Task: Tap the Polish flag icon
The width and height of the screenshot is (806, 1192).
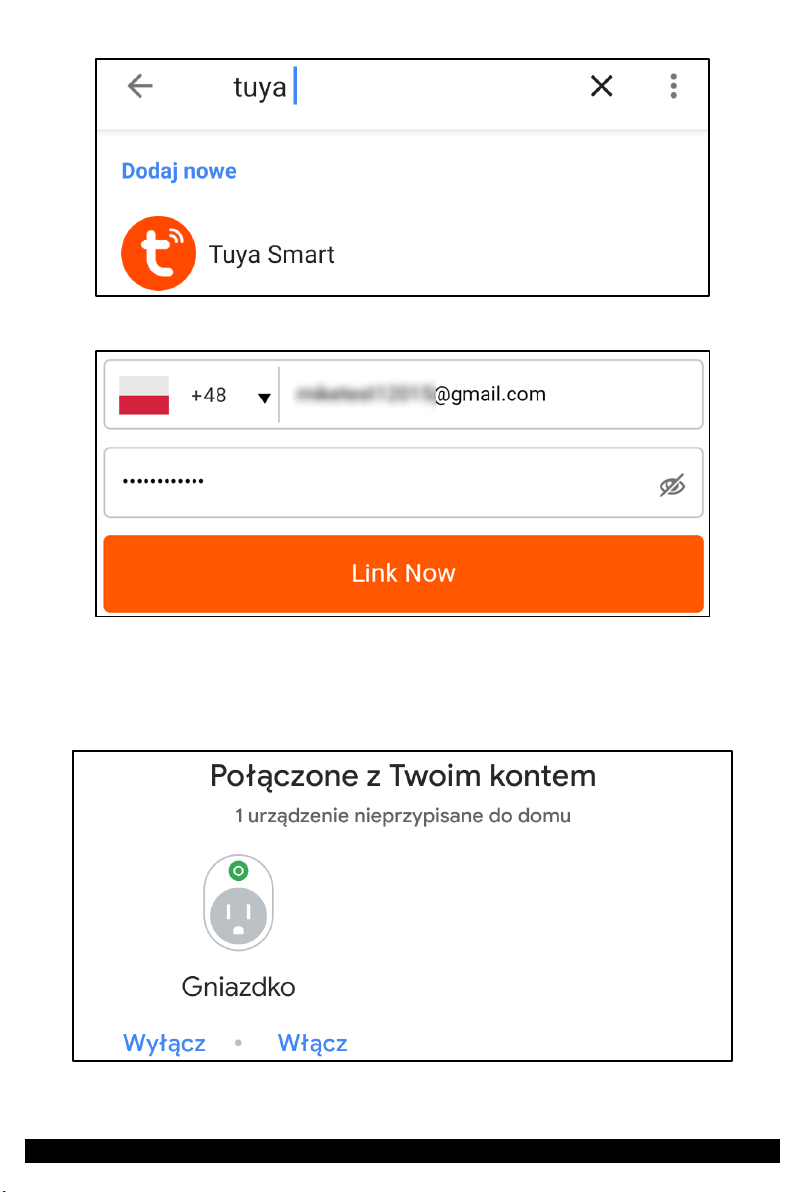Action: pos(144,395)
